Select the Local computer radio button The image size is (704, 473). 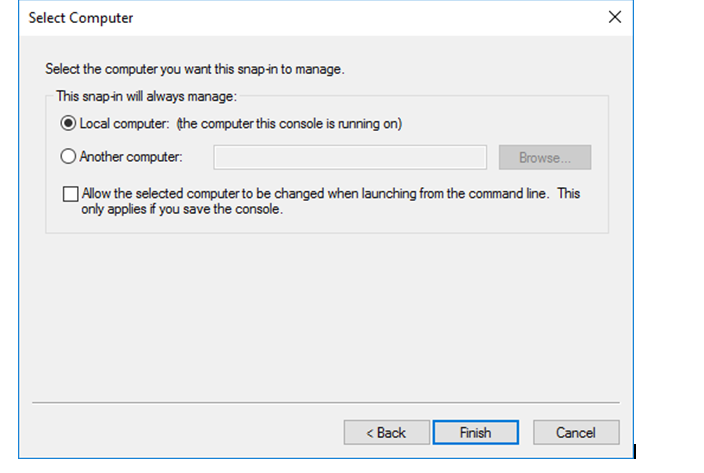click(x=68, y=124)
